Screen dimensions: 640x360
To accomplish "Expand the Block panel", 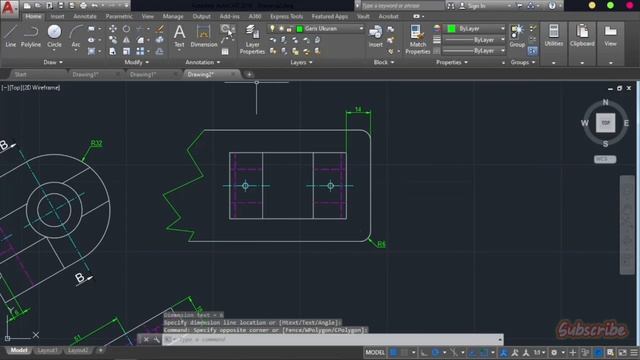I will (x=384, y=62).
